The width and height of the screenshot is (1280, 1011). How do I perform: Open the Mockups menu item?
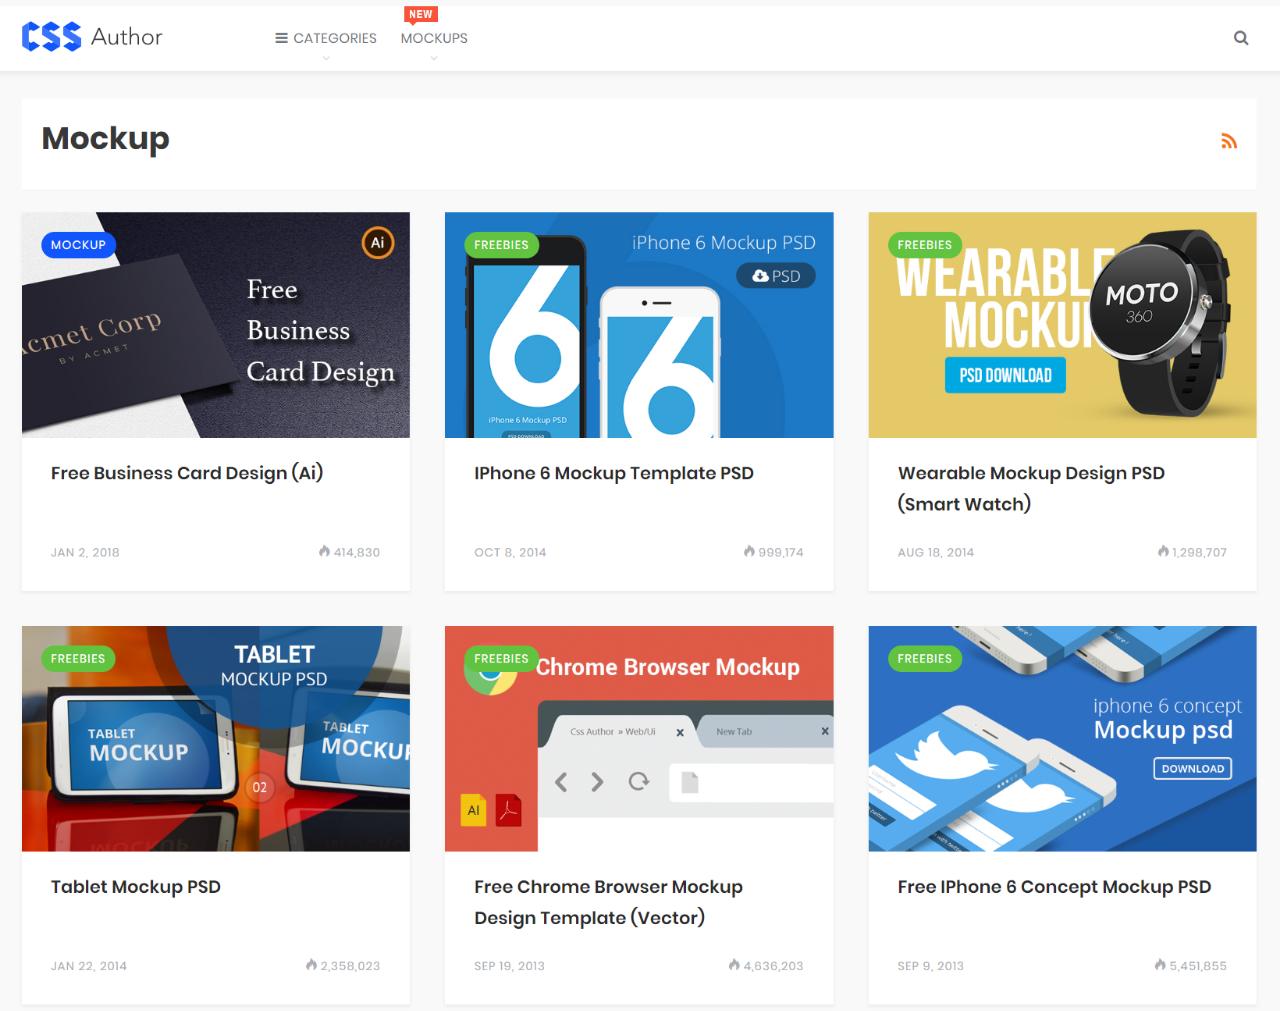pos(434,38)
